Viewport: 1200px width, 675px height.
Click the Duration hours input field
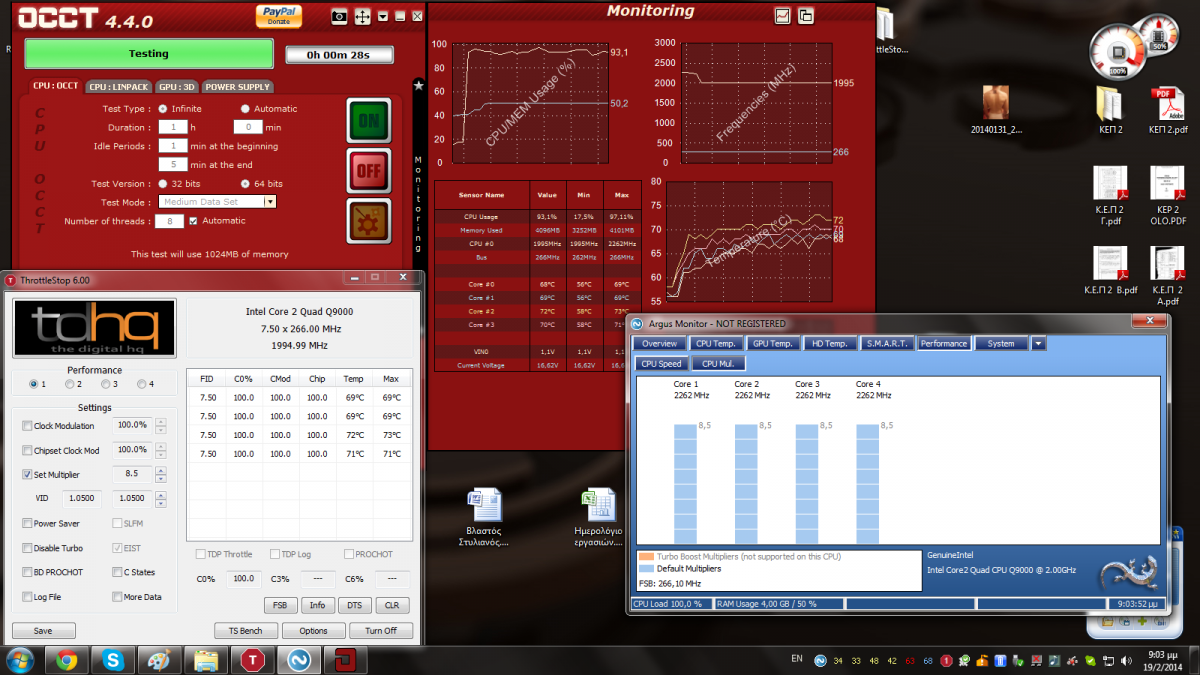click(173, 127)
